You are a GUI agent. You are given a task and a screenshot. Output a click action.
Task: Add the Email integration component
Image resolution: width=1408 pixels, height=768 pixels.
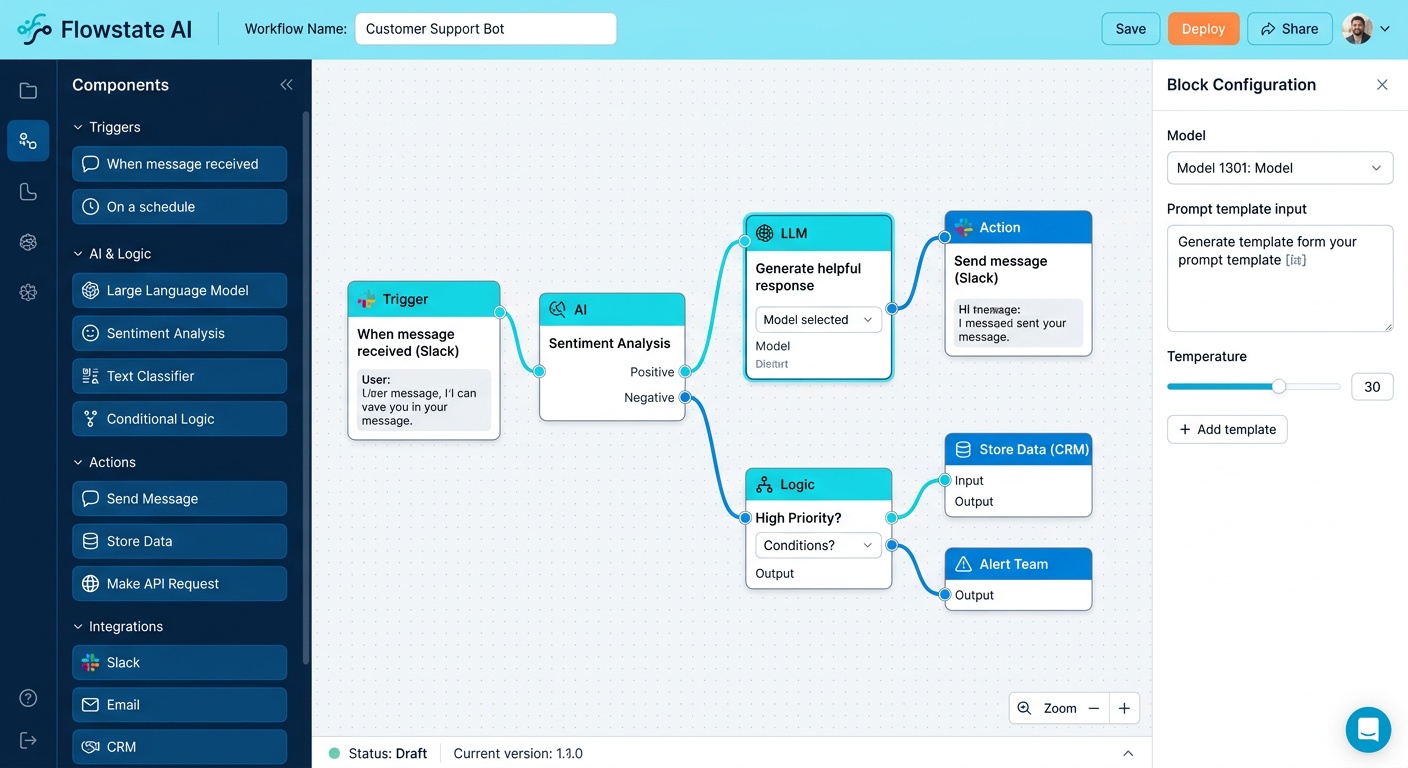click(x=179, y=705)
